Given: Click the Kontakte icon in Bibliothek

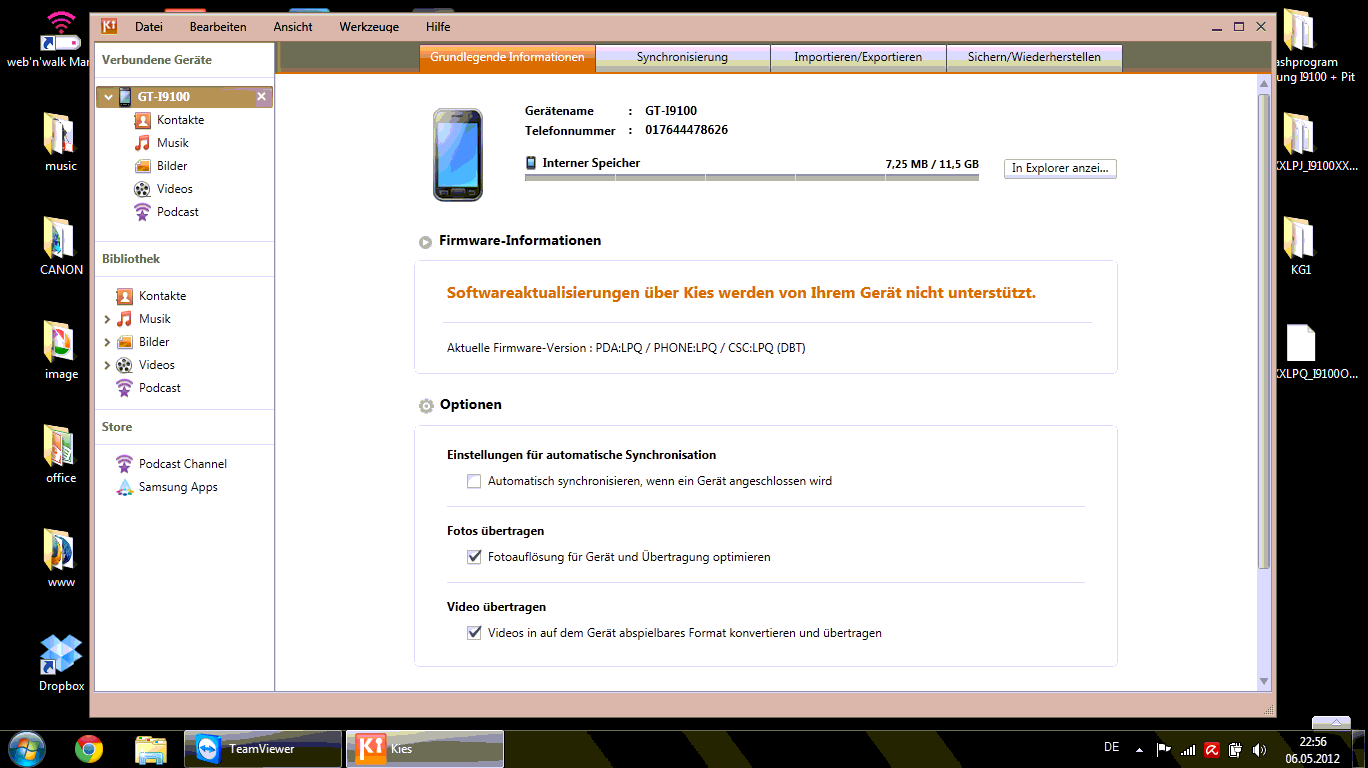Looking at the screenshot, I should pyautogui.click(x=124, y=296).
